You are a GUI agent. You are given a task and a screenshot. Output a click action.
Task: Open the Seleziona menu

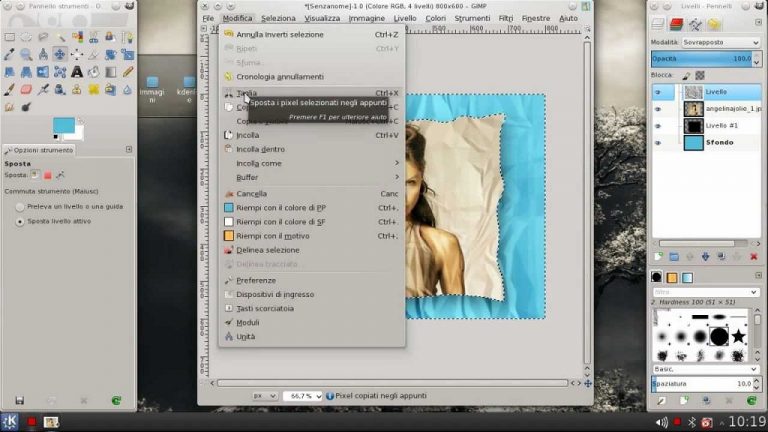[278, 18]
